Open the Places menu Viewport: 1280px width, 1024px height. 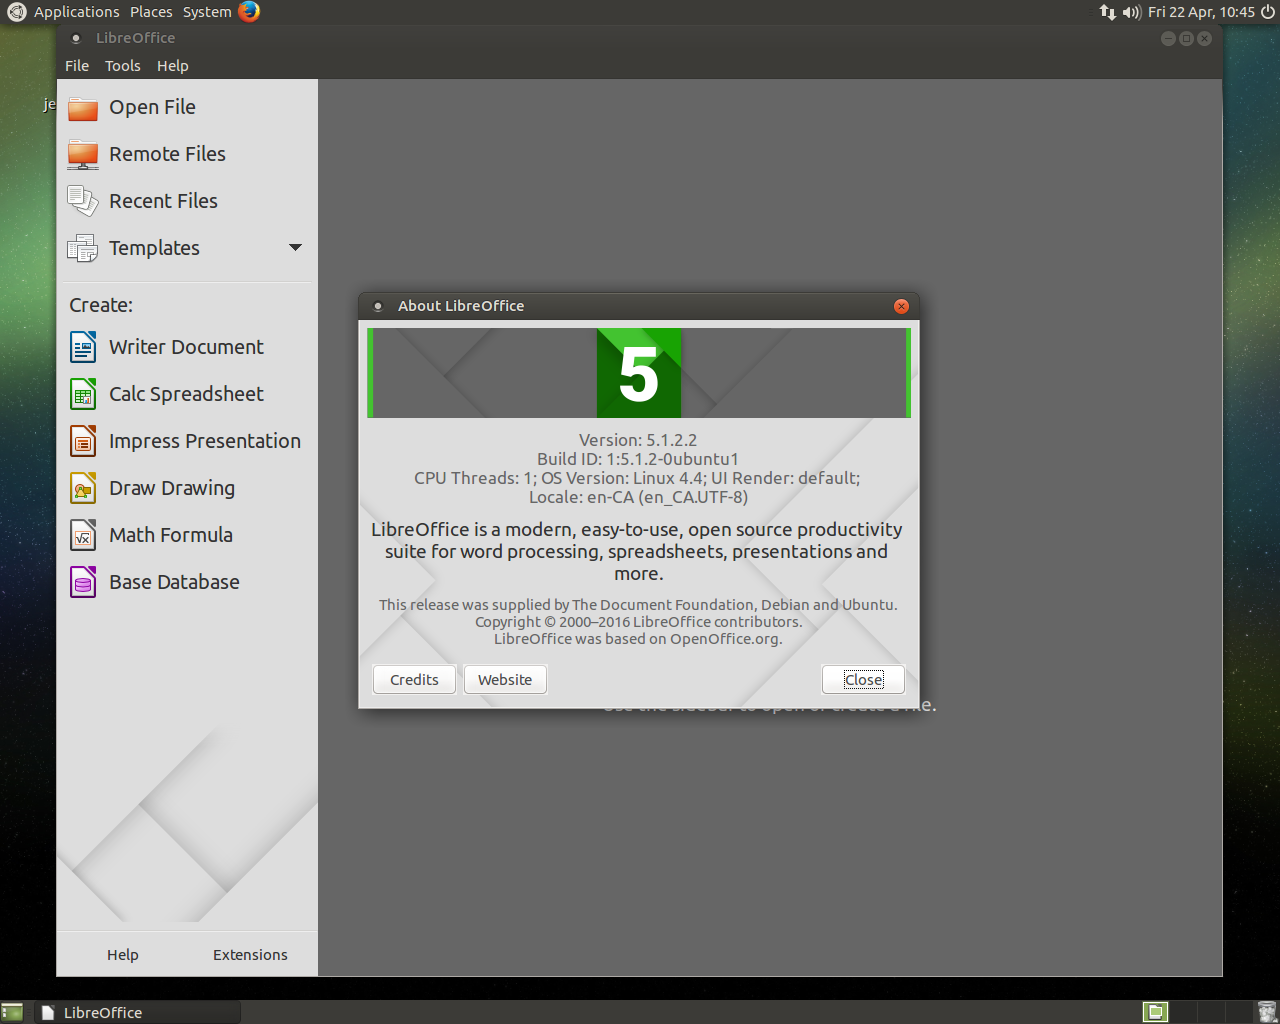coord(151,12)
